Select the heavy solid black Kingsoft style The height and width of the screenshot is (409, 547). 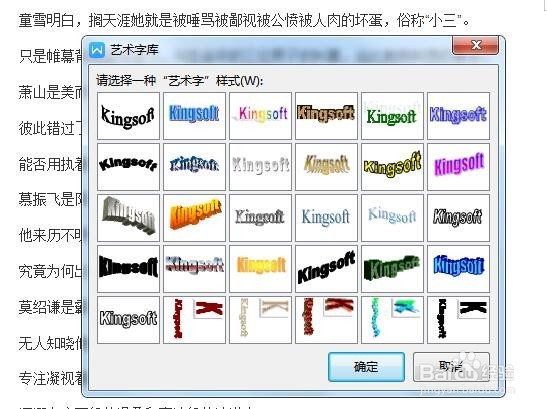coord(128,268)
